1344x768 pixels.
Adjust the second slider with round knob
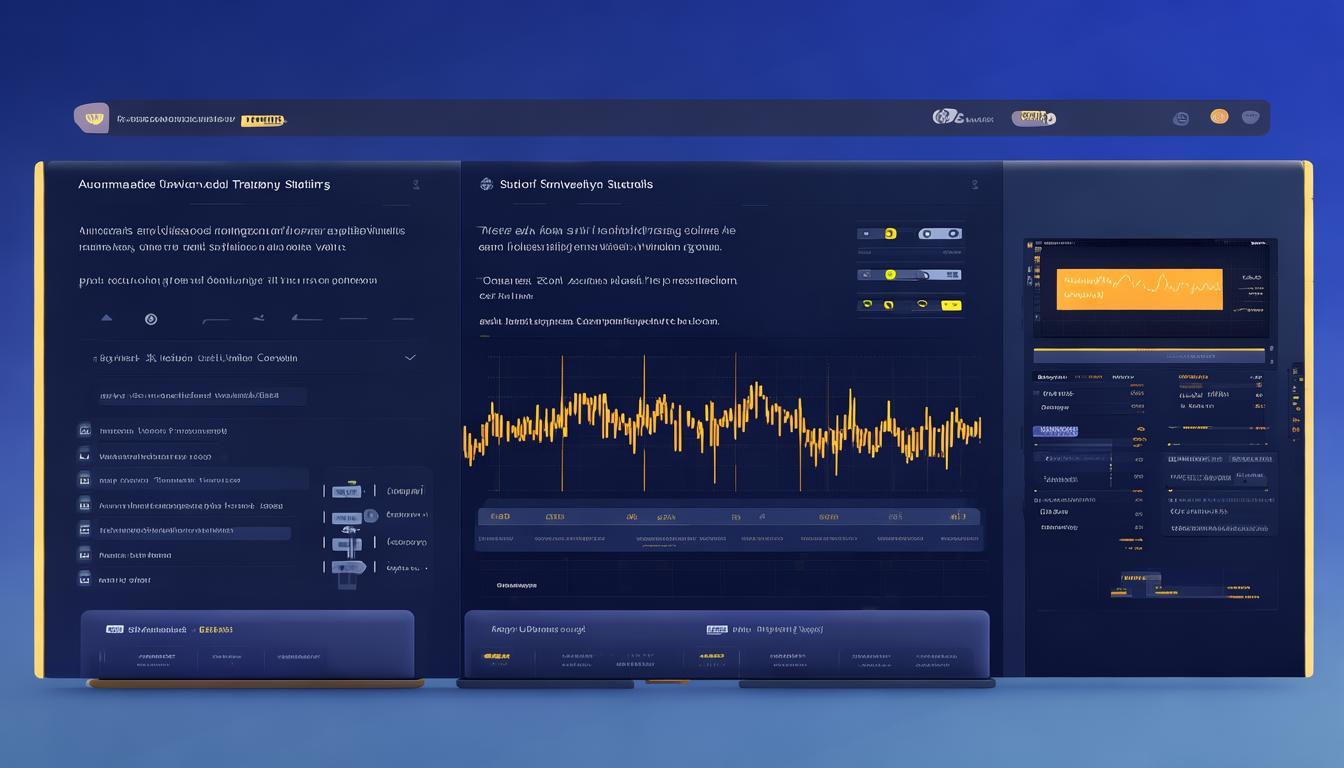click(370, 516)
